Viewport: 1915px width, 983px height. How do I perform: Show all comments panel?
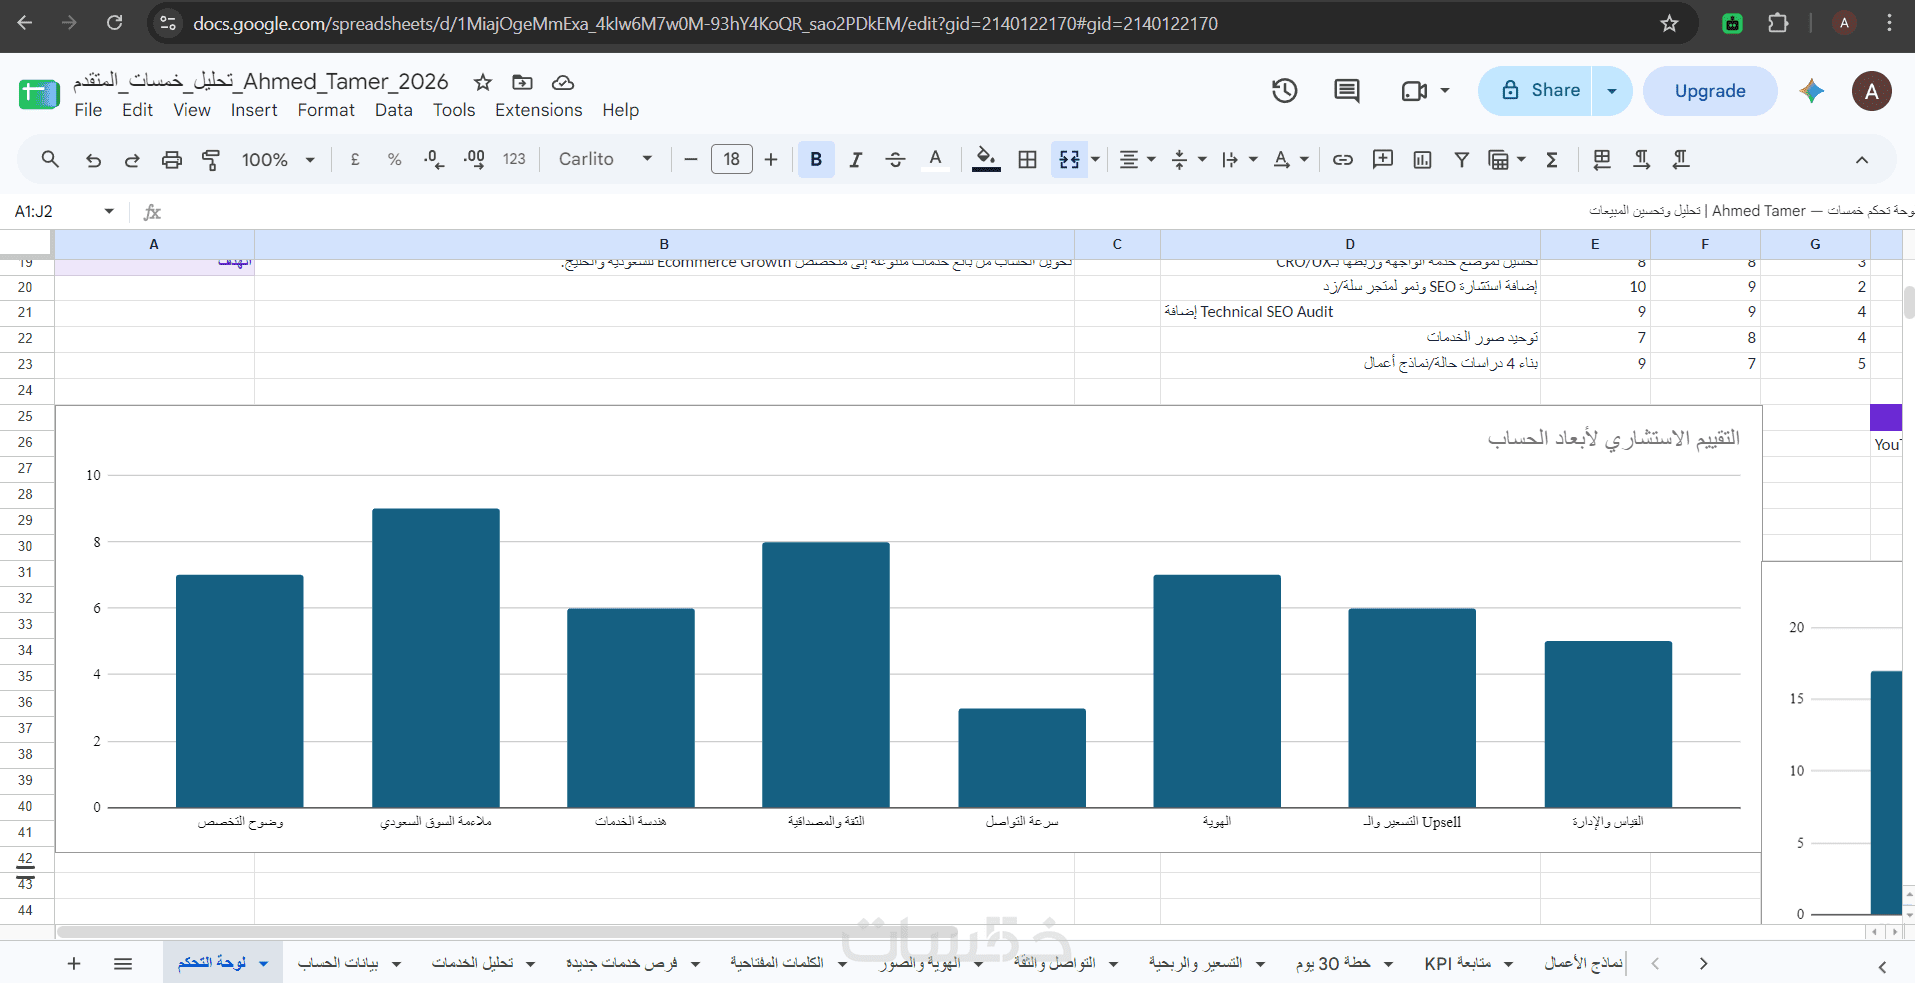1347,91
